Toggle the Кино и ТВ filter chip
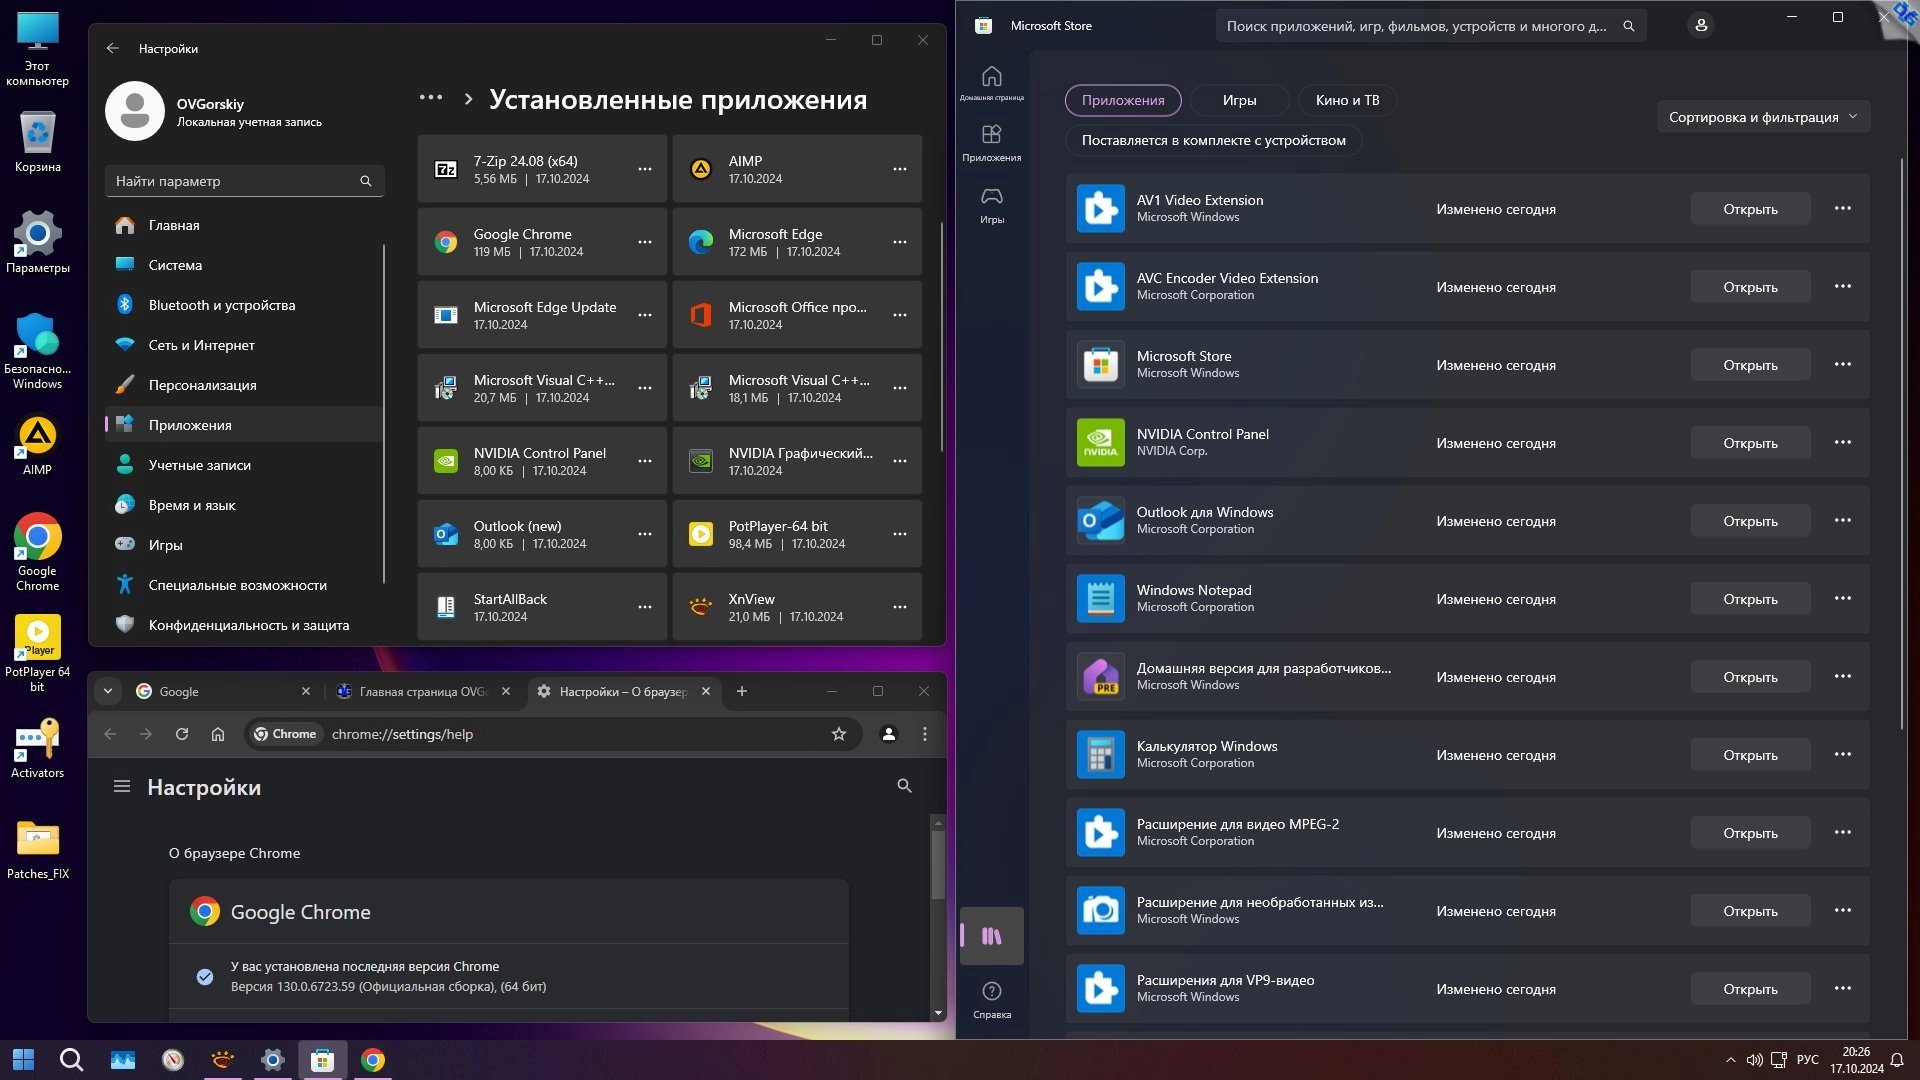 point(1346,100)
